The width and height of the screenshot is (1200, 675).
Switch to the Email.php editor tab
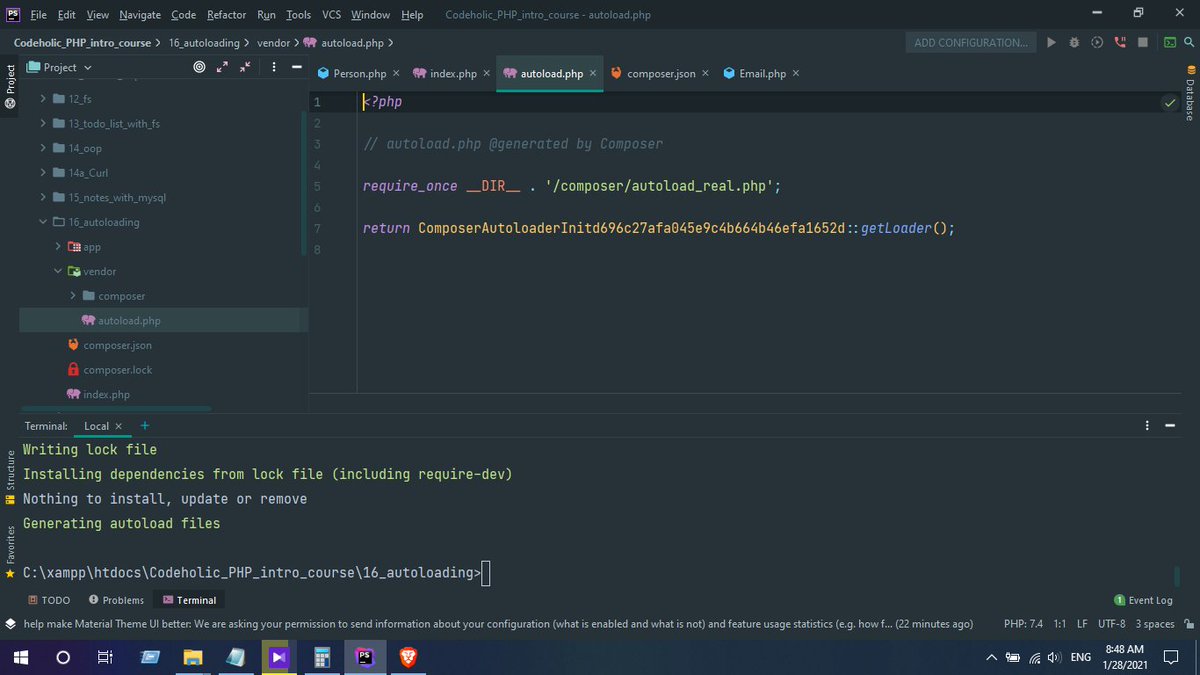click(x=762, y=73)
